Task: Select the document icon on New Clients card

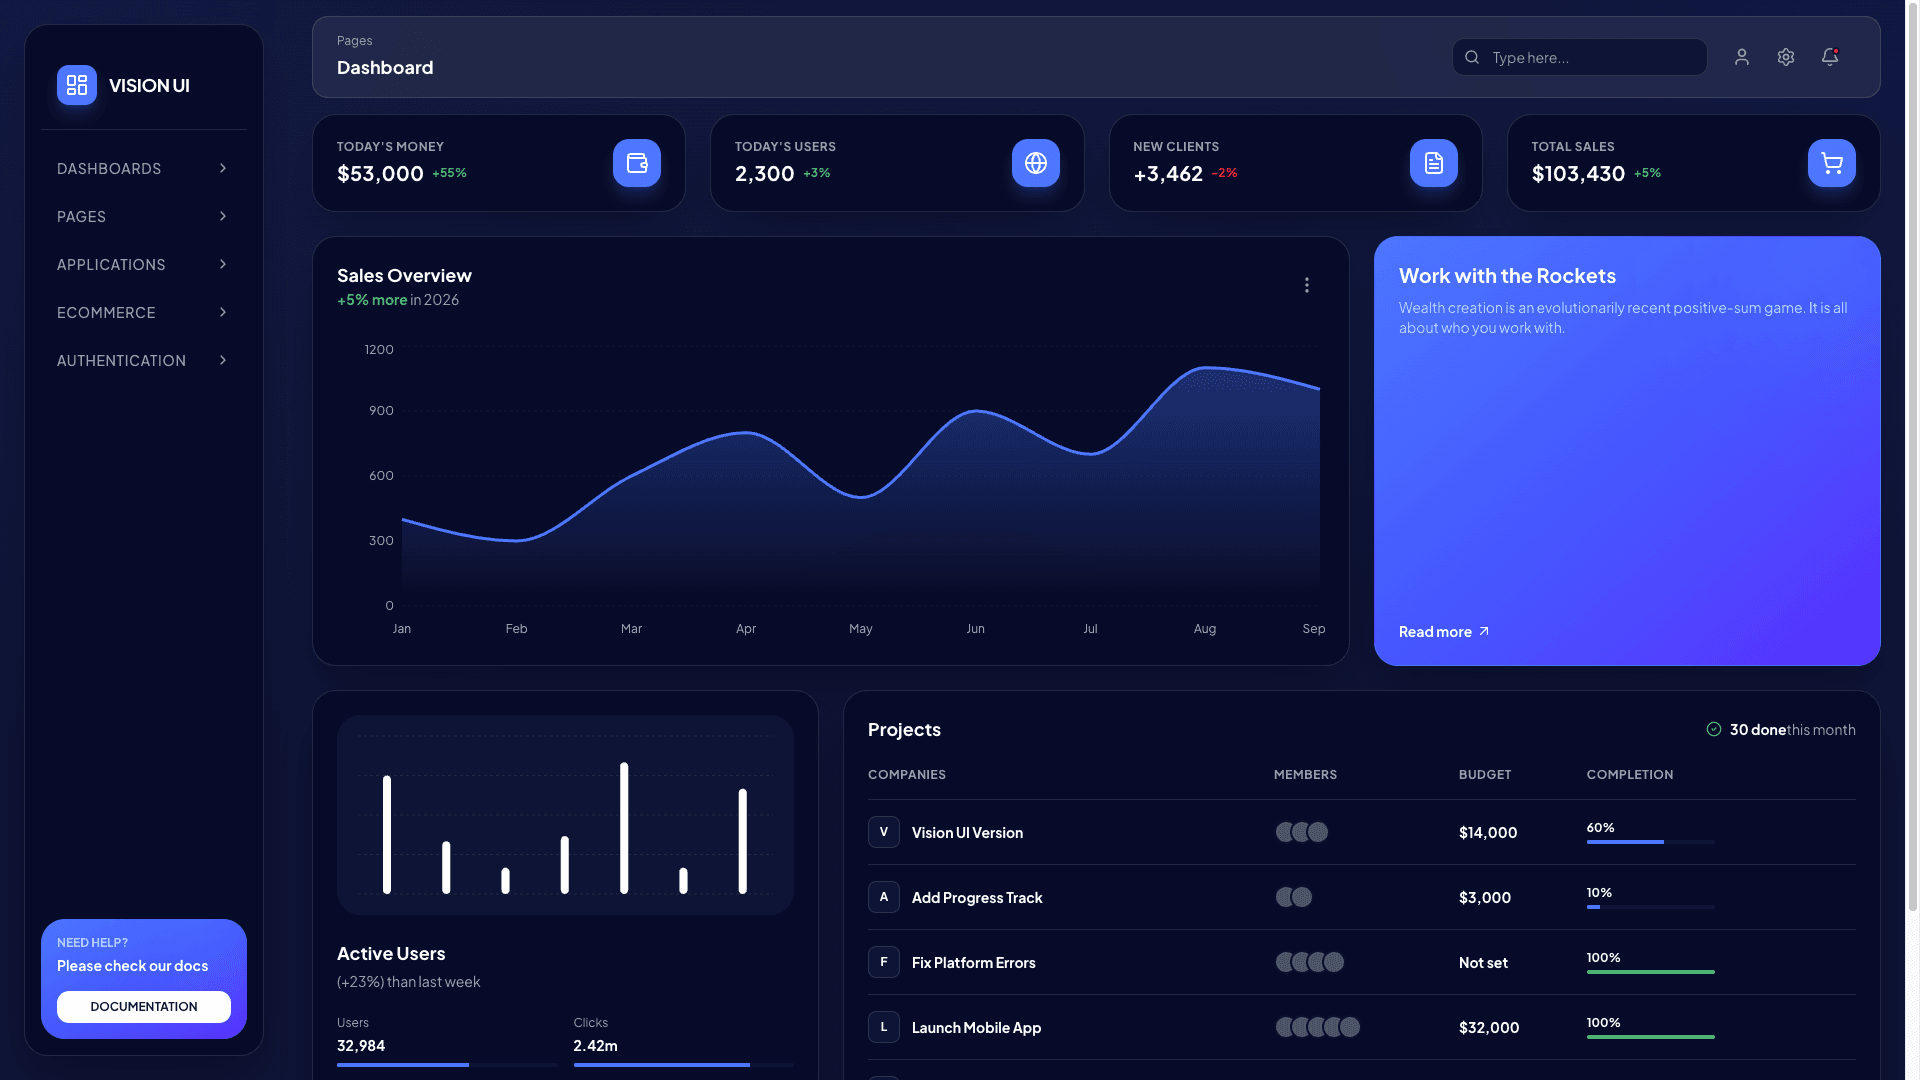Action: pos(1433,162)
